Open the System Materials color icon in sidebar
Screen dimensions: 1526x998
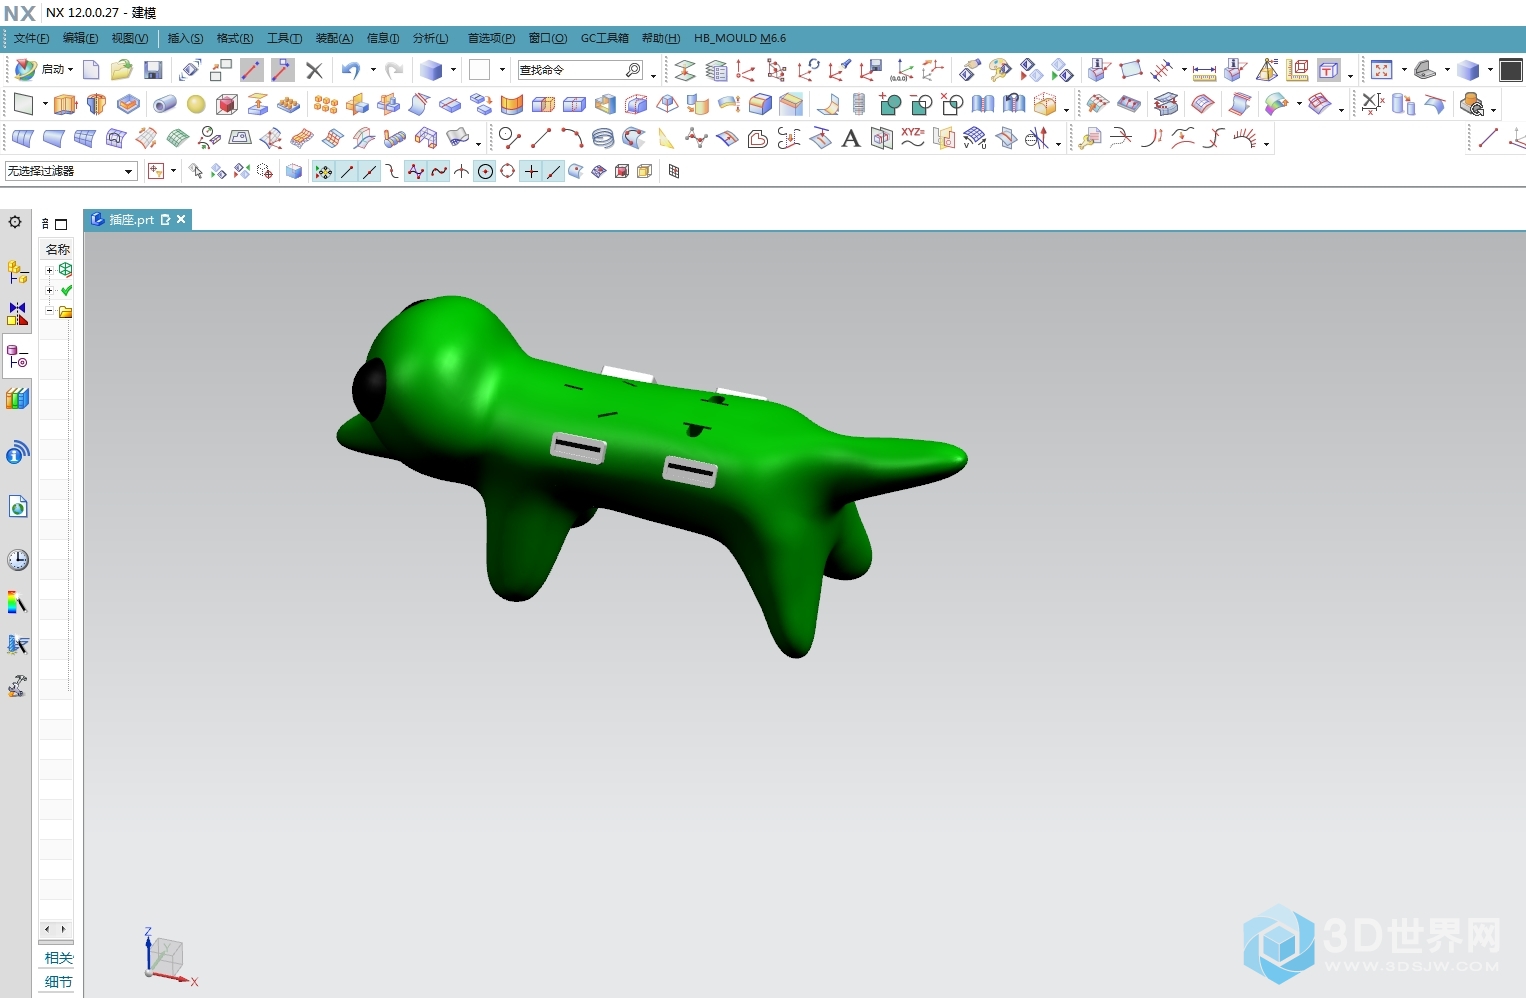tap(17, 602)
